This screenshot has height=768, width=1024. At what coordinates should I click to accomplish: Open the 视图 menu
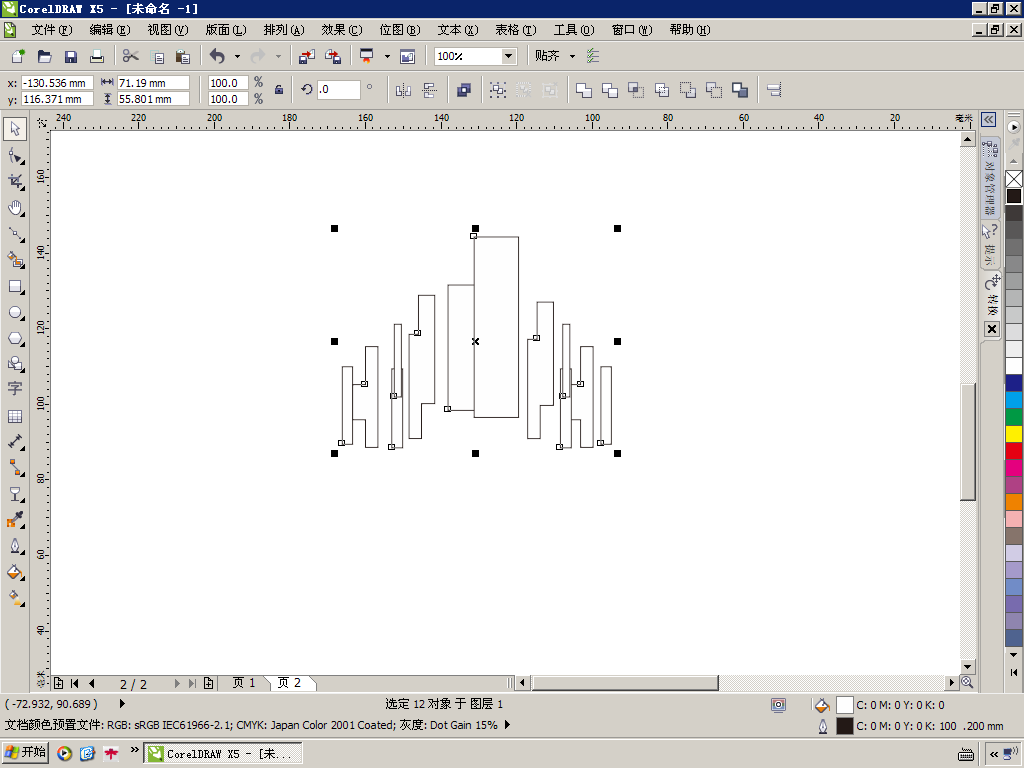point(168,30)
